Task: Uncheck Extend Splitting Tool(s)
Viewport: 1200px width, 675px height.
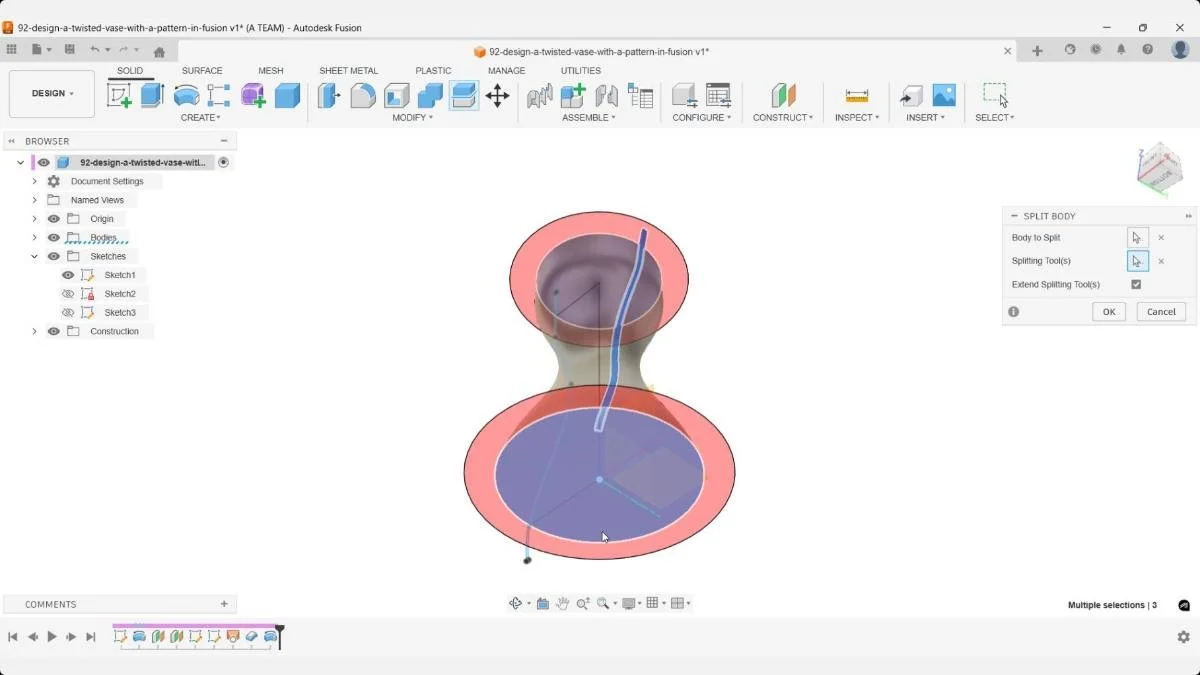Action: [x=1135, y=284]
